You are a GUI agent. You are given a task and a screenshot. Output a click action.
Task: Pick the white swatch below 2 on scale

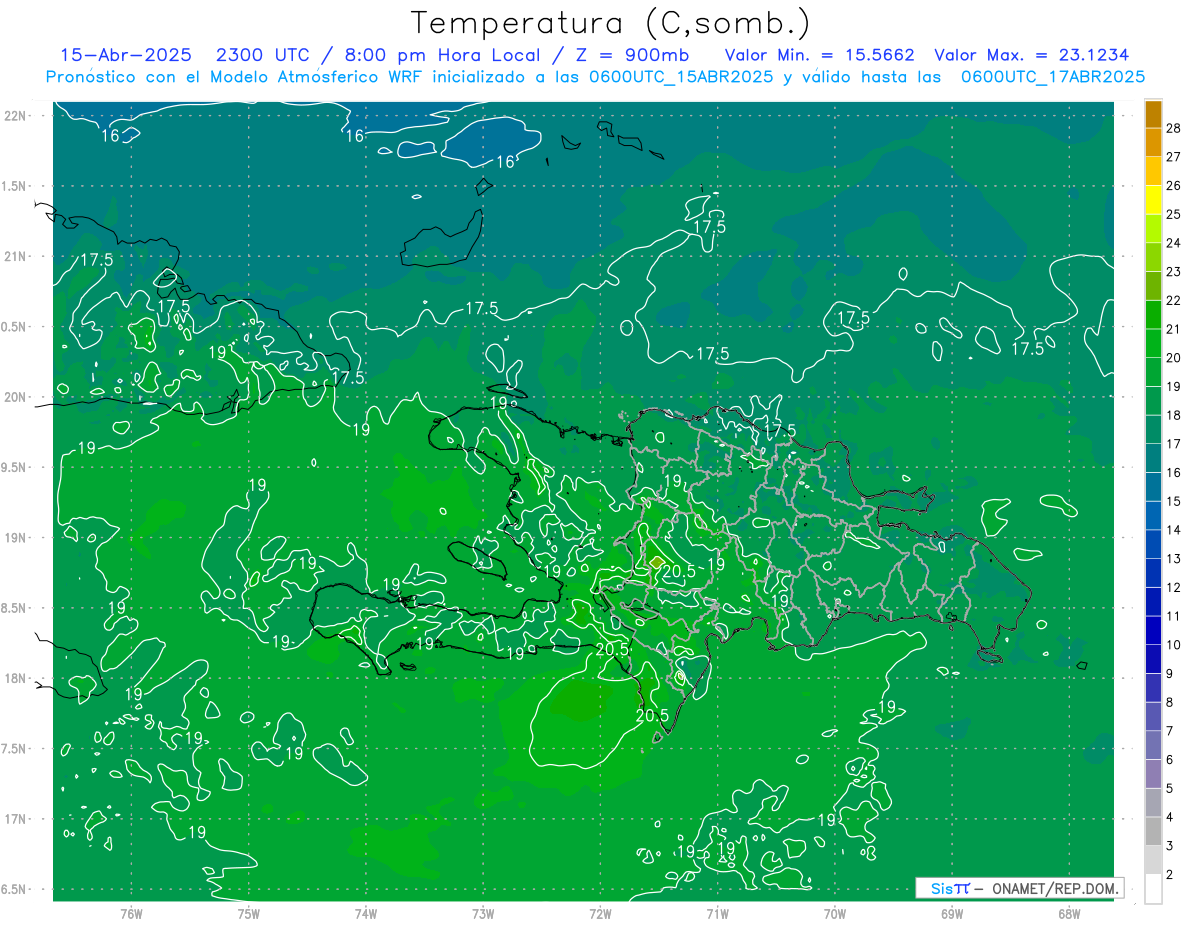point(1154,889)
